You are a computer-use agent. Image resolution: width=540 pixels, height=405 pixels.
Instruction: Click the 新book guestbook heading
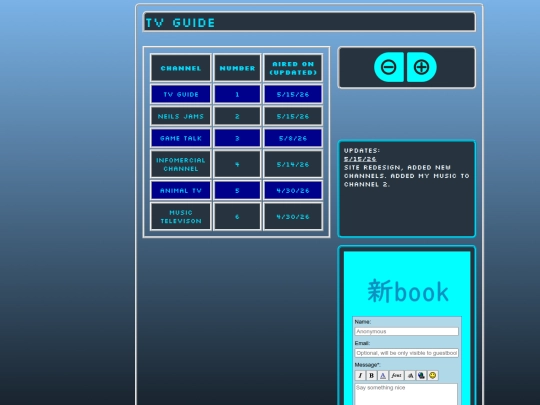[408, 291]
